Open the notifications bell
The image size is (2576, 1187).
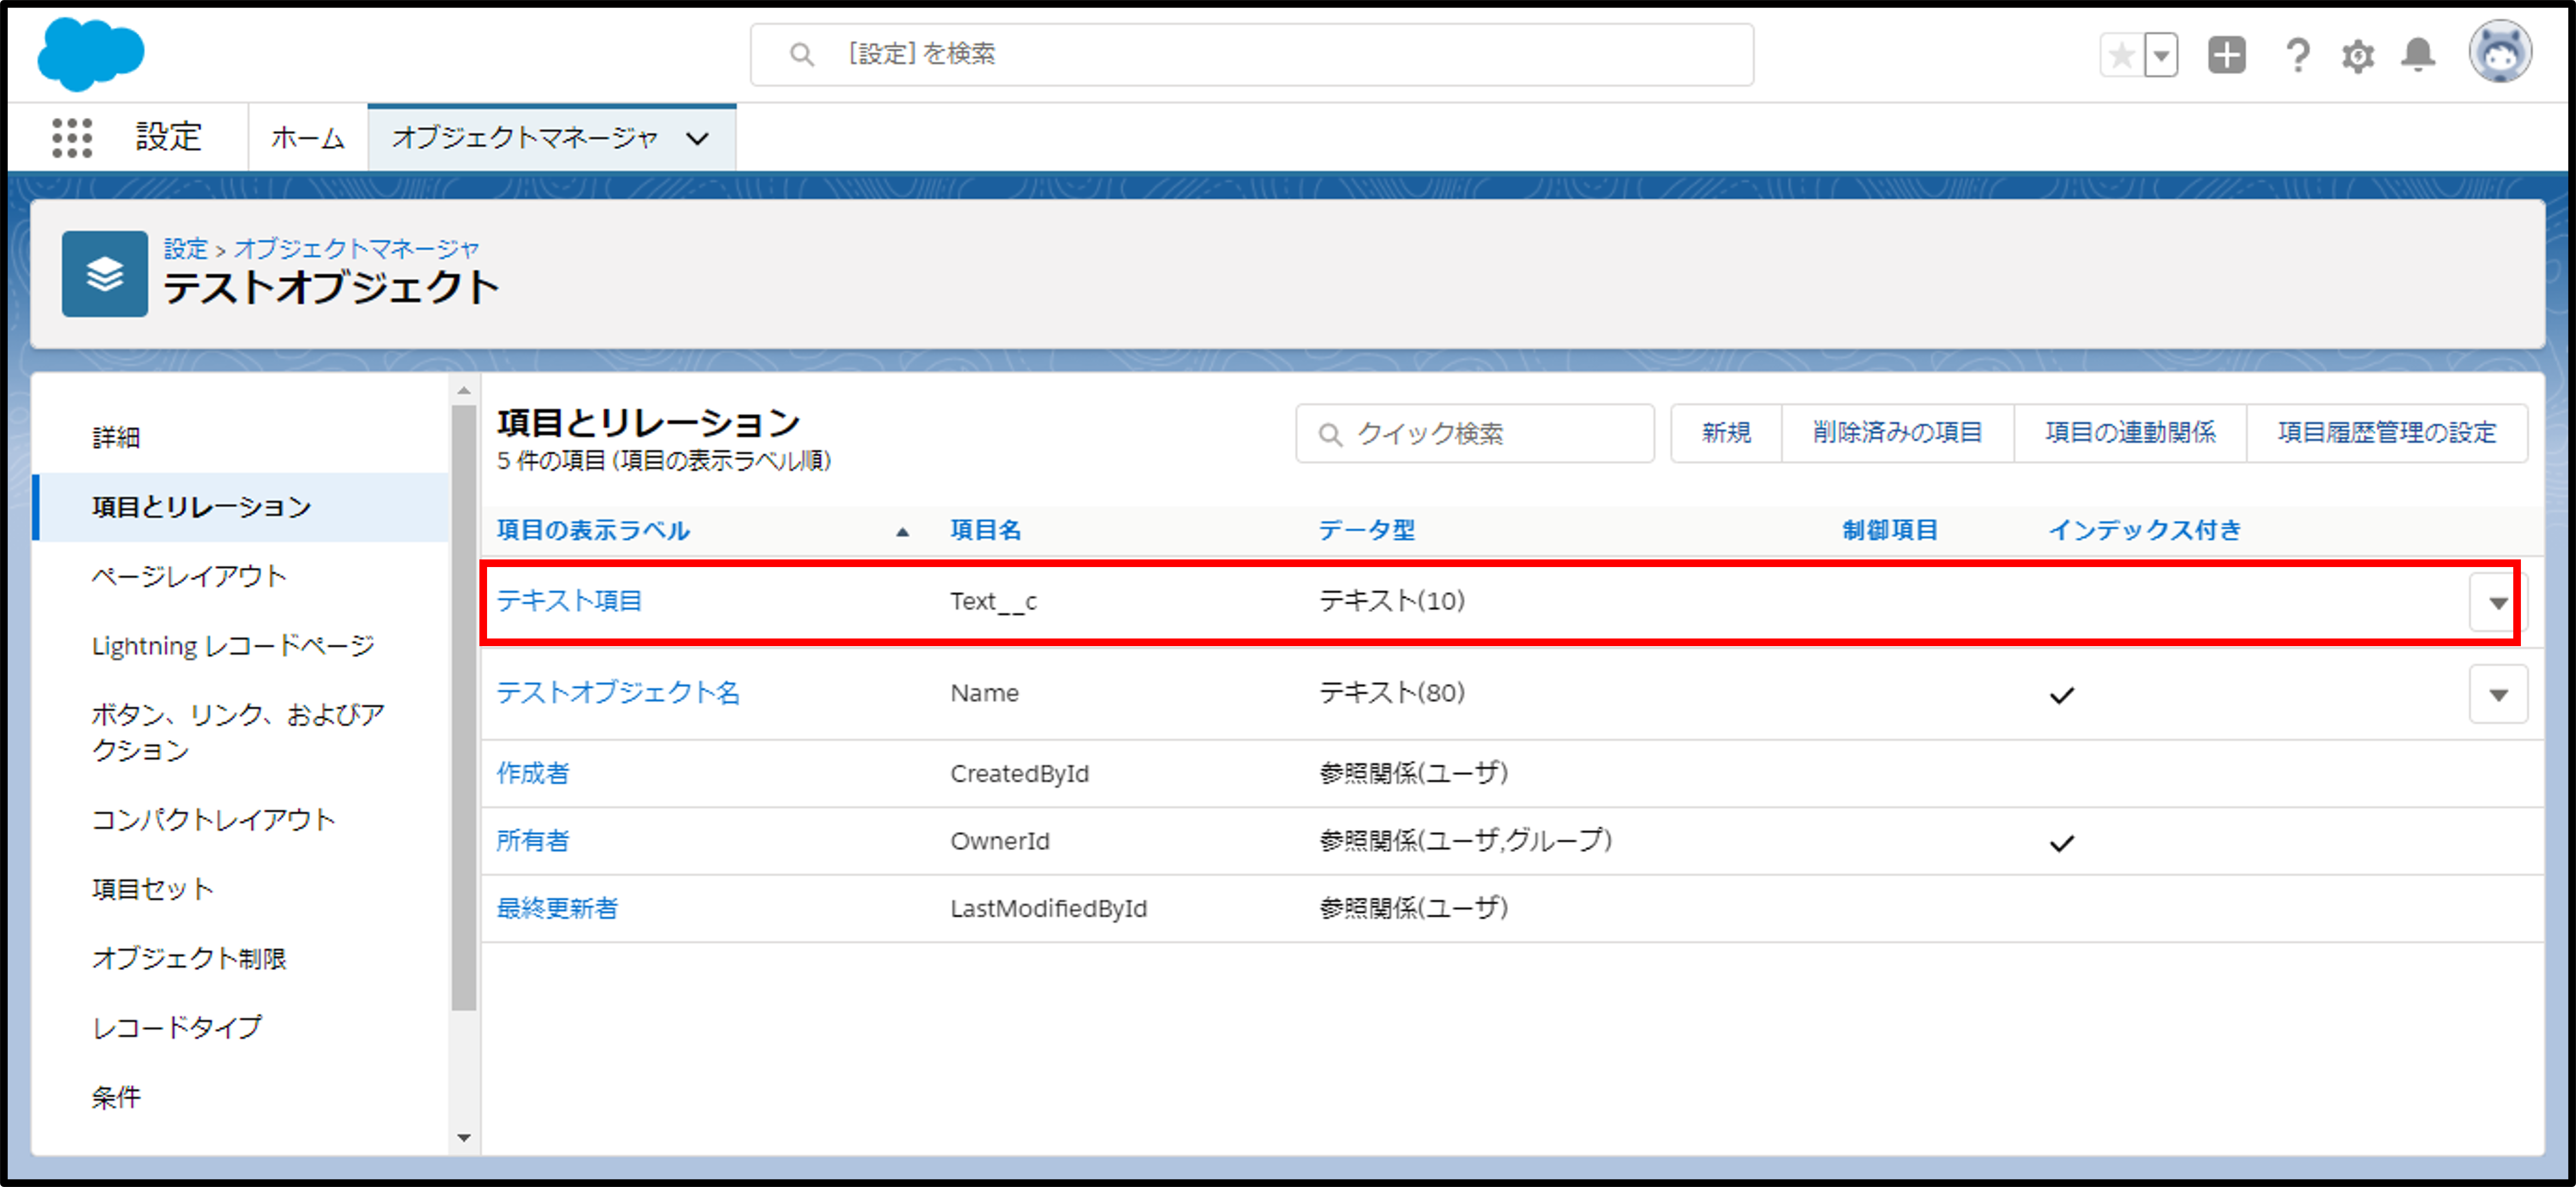(x=2417, y=55)
